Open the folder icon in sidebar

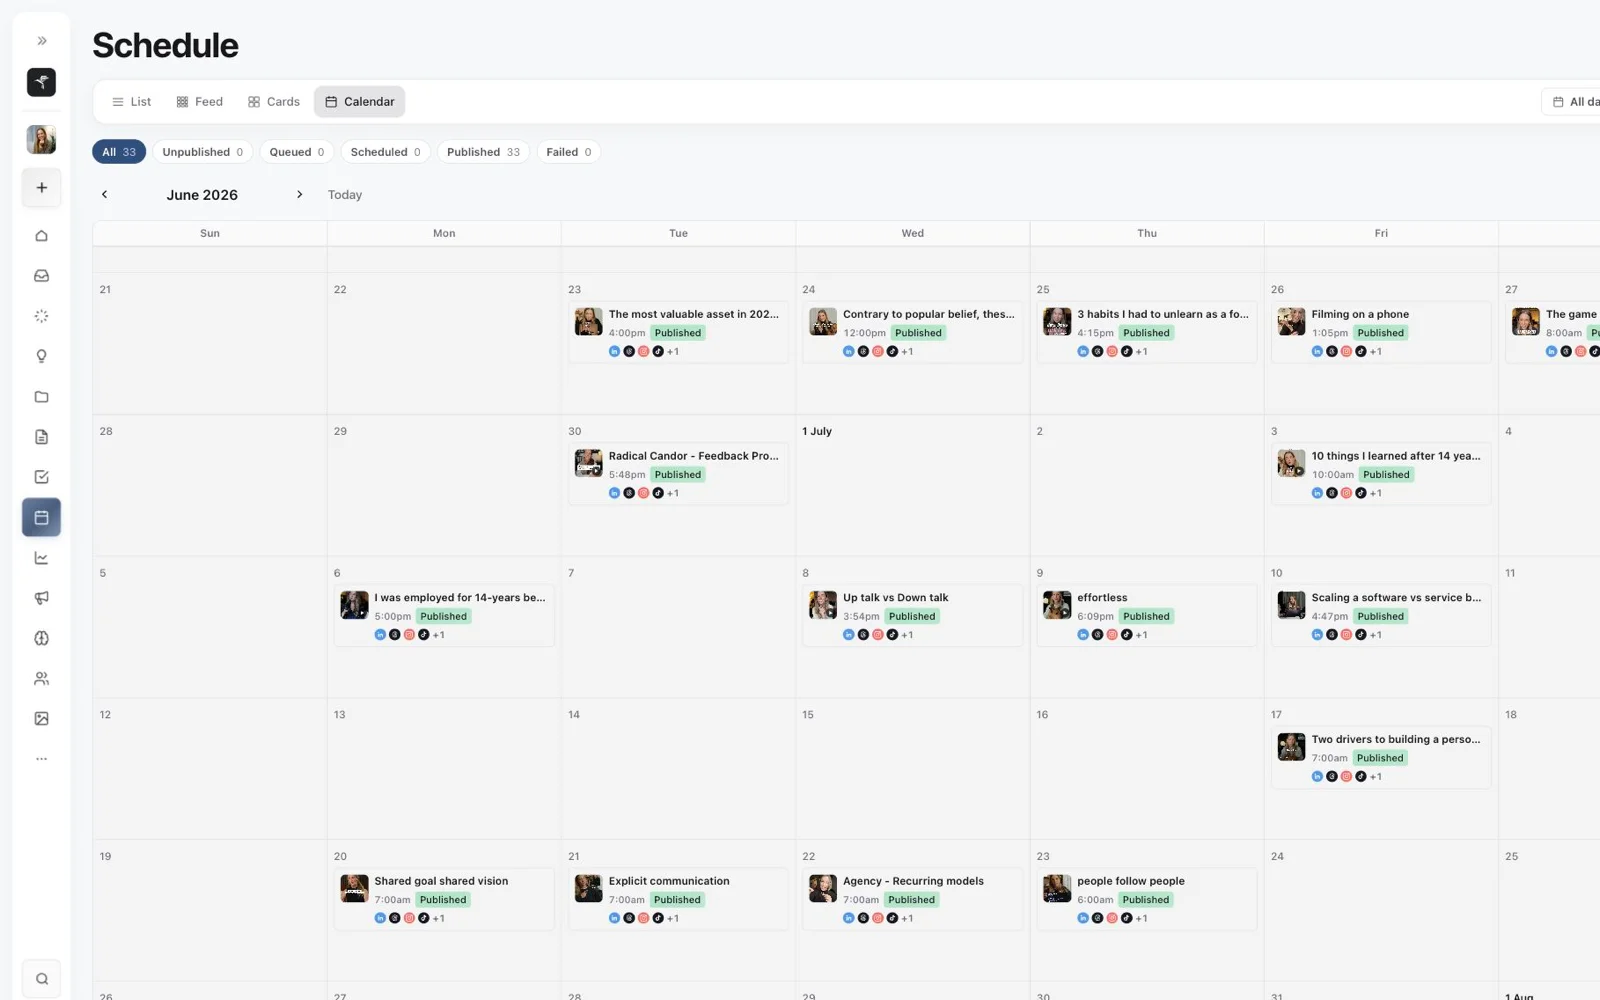tap(41, 397)
